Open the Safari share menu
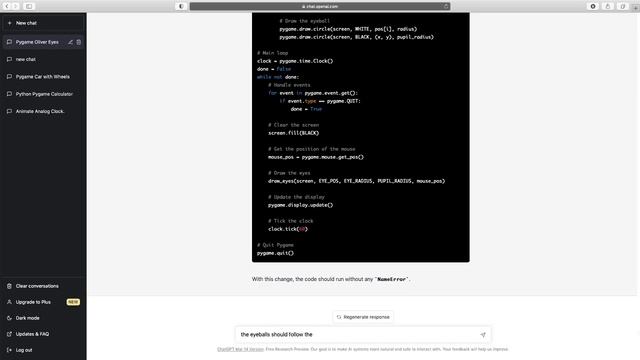 click(608, 6)
